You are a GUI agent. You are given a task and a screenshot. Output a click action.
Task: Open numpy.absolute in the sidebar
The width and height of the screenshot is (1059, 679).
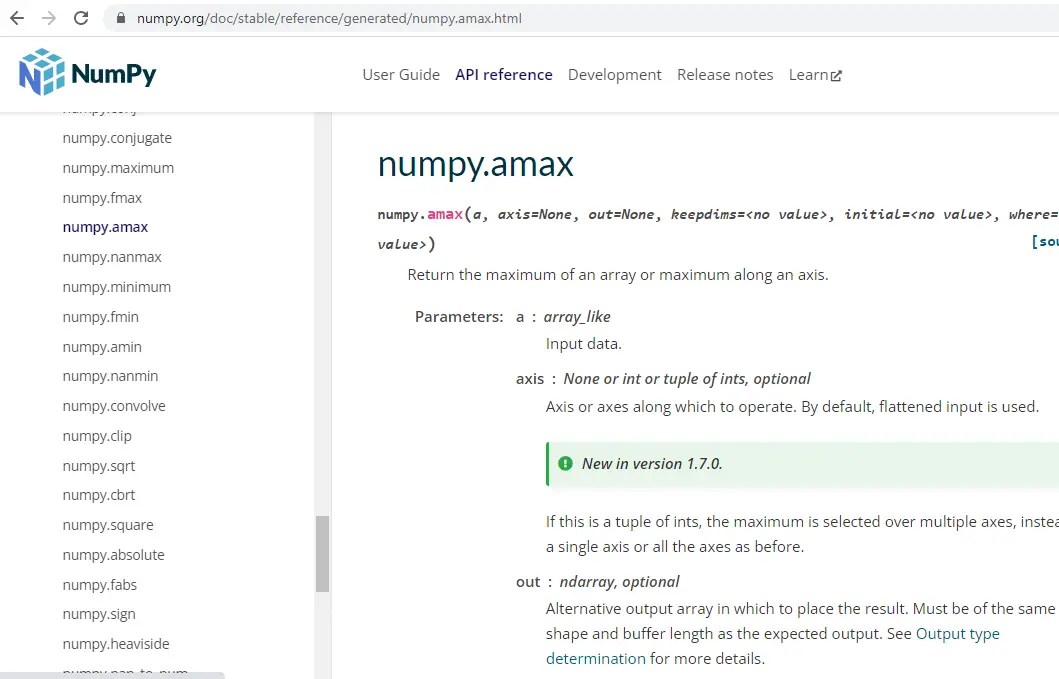tap(113, 555)
